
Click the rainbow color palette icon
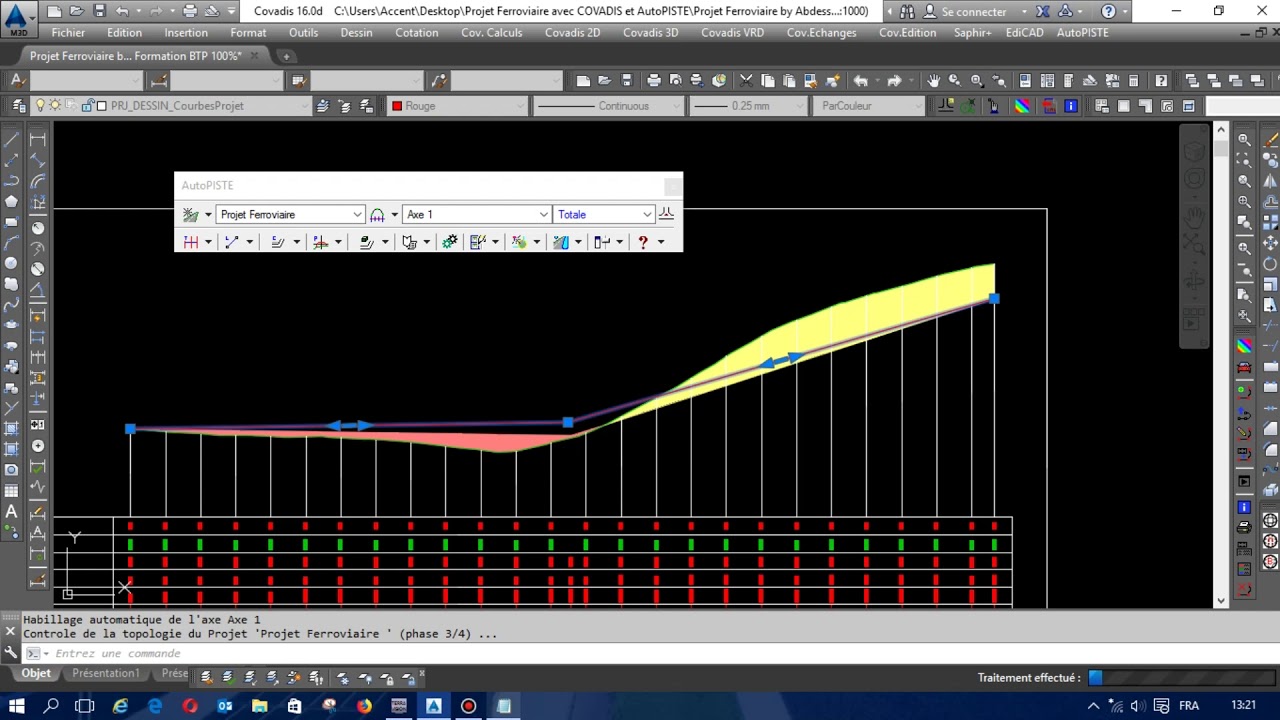(x=1022, y=105)
